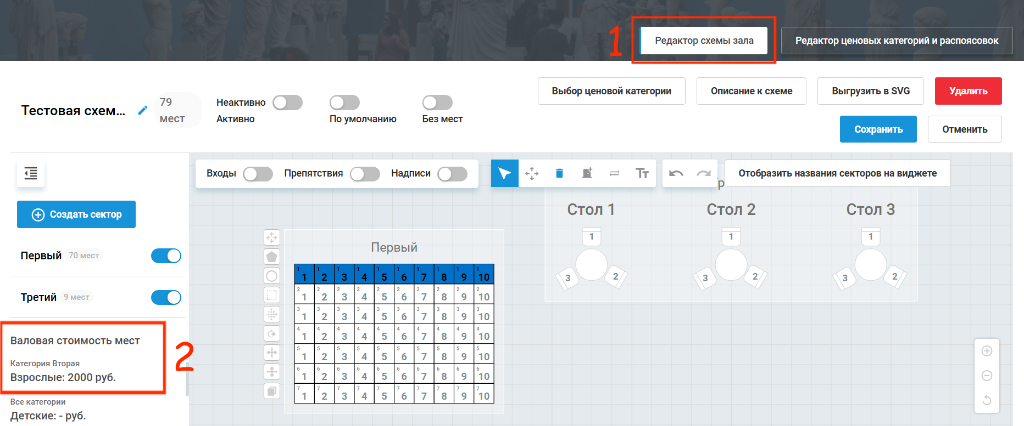Click the Создать сектор button
This screenshot has height=426, width=1024.
coord(76,214)
